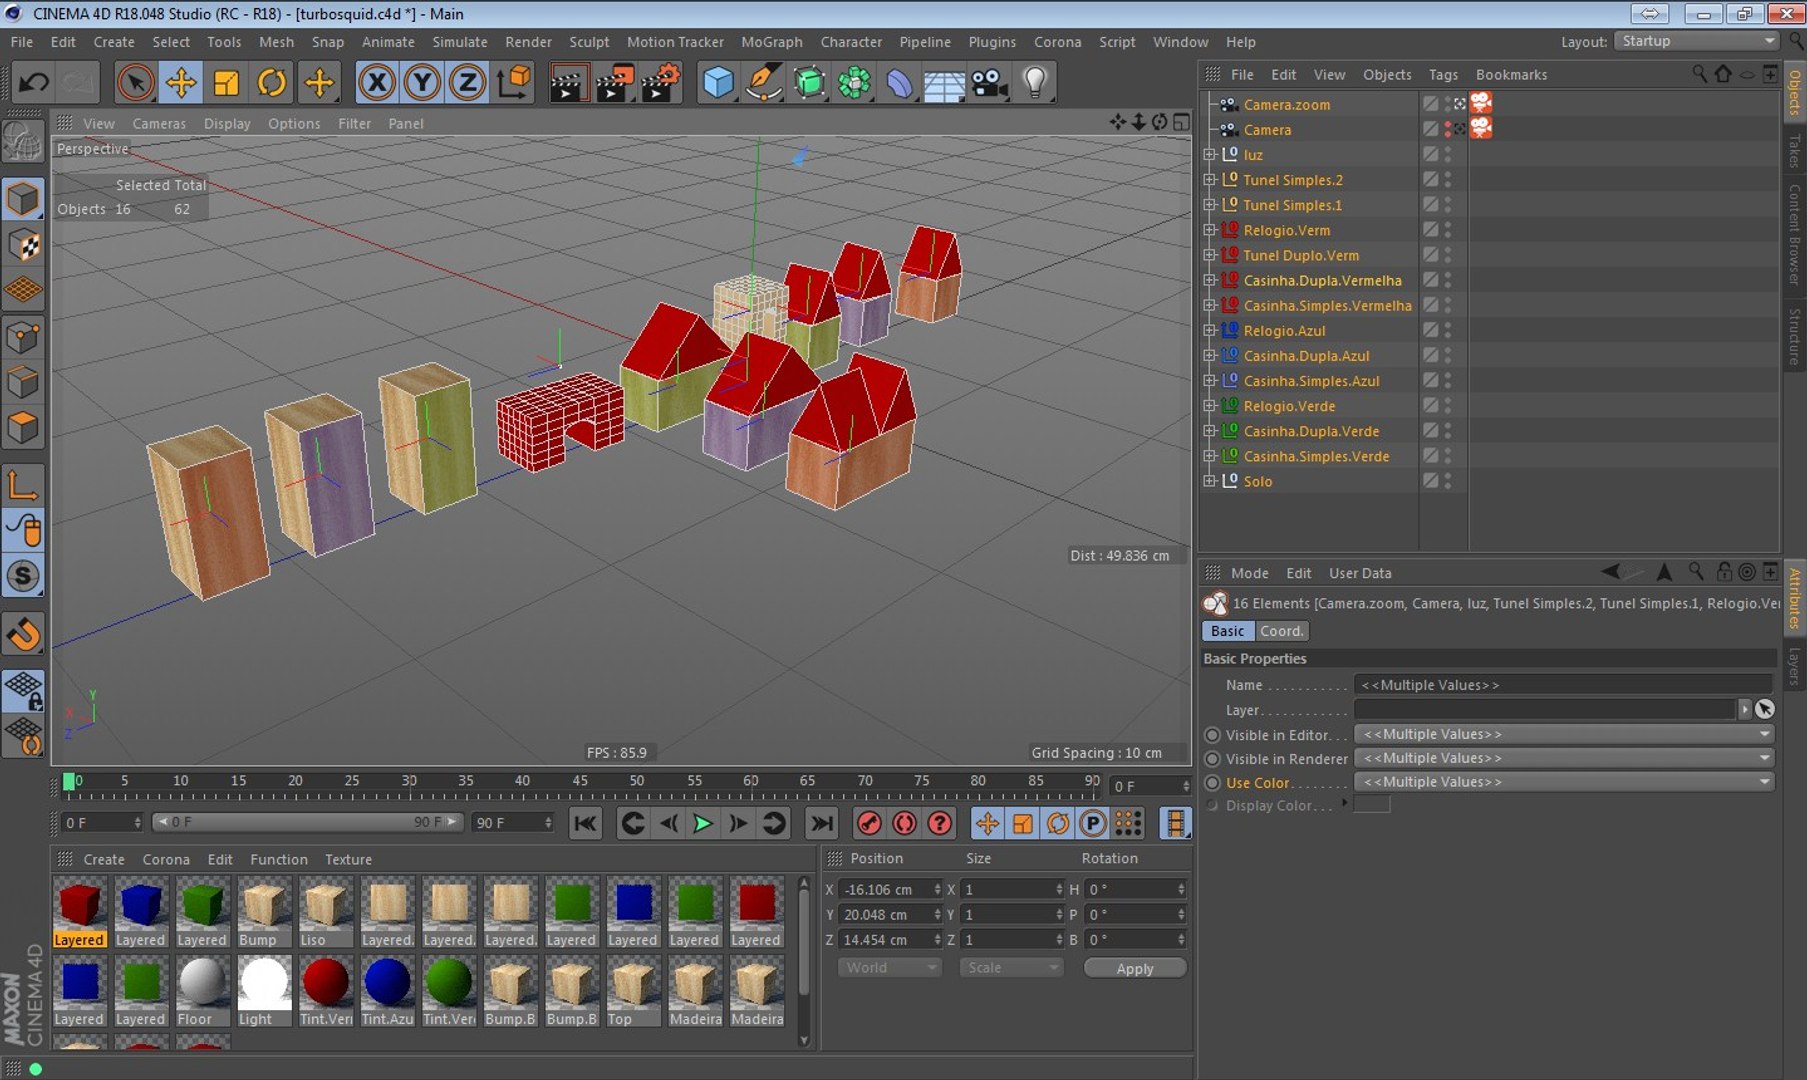The height and width of the screenshot is (1080, 1807).
Task: Click timeline ruler at frame 45
Action: coord(580,781)
